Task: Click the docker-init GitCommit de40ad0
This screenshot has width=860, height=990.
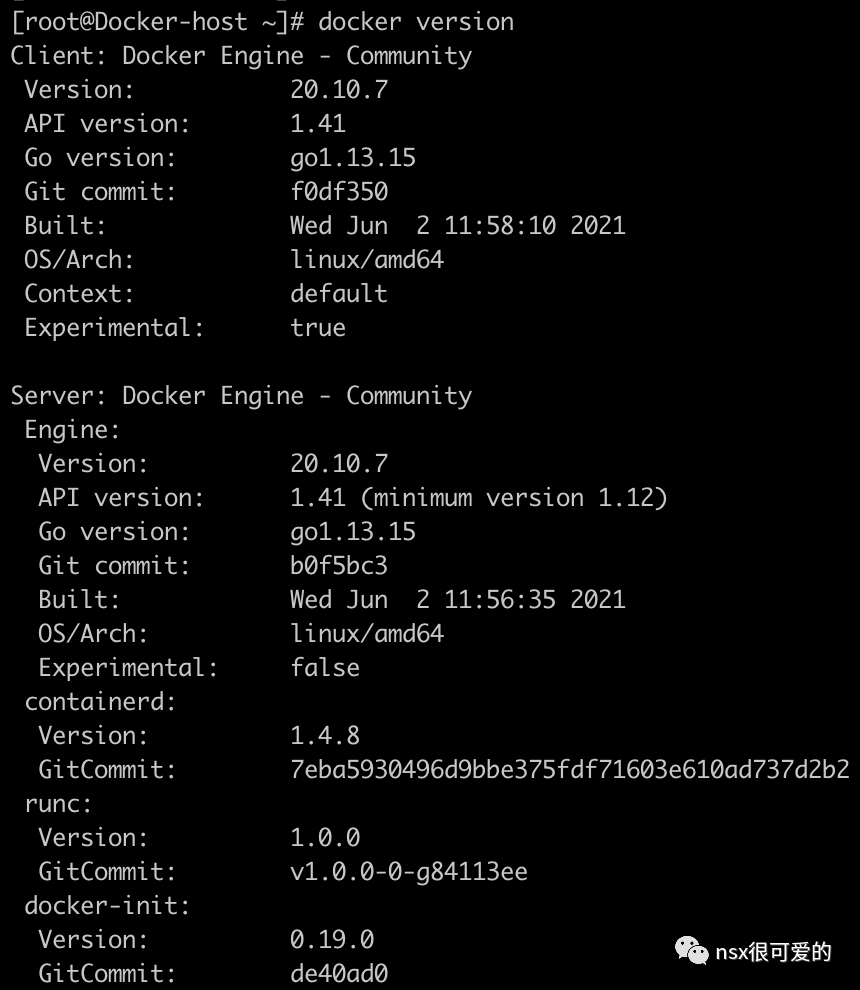Action: click(x=338, y=973)
